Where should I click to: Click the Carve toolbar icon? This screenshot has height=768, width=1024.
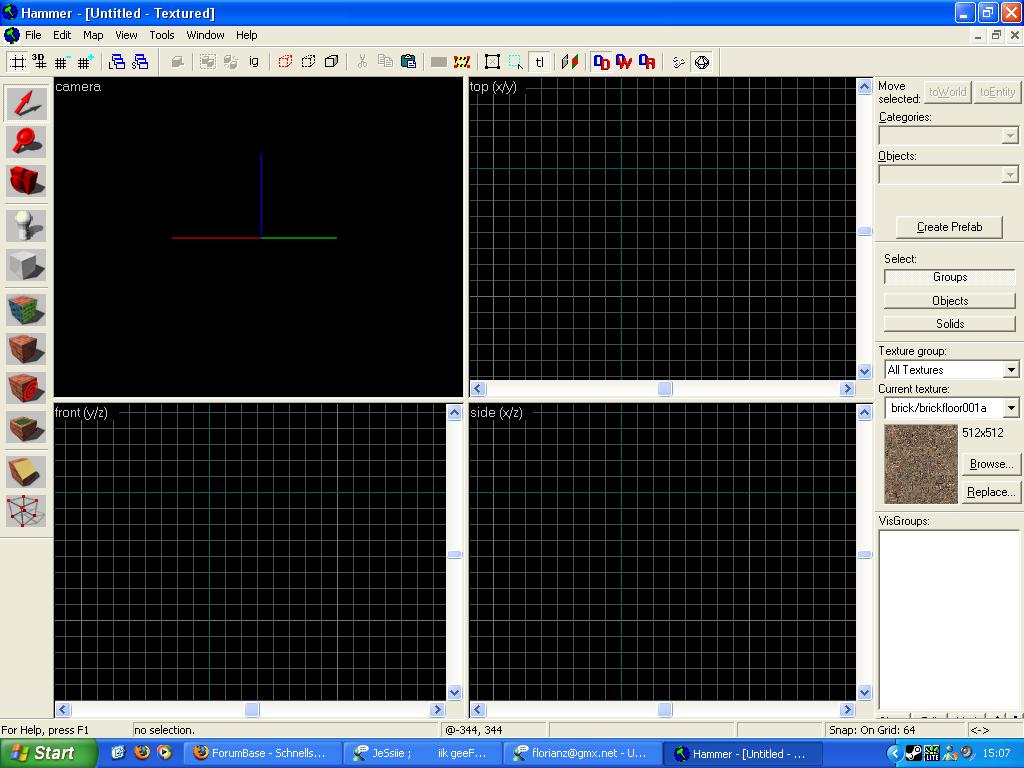tap(177, 62)
